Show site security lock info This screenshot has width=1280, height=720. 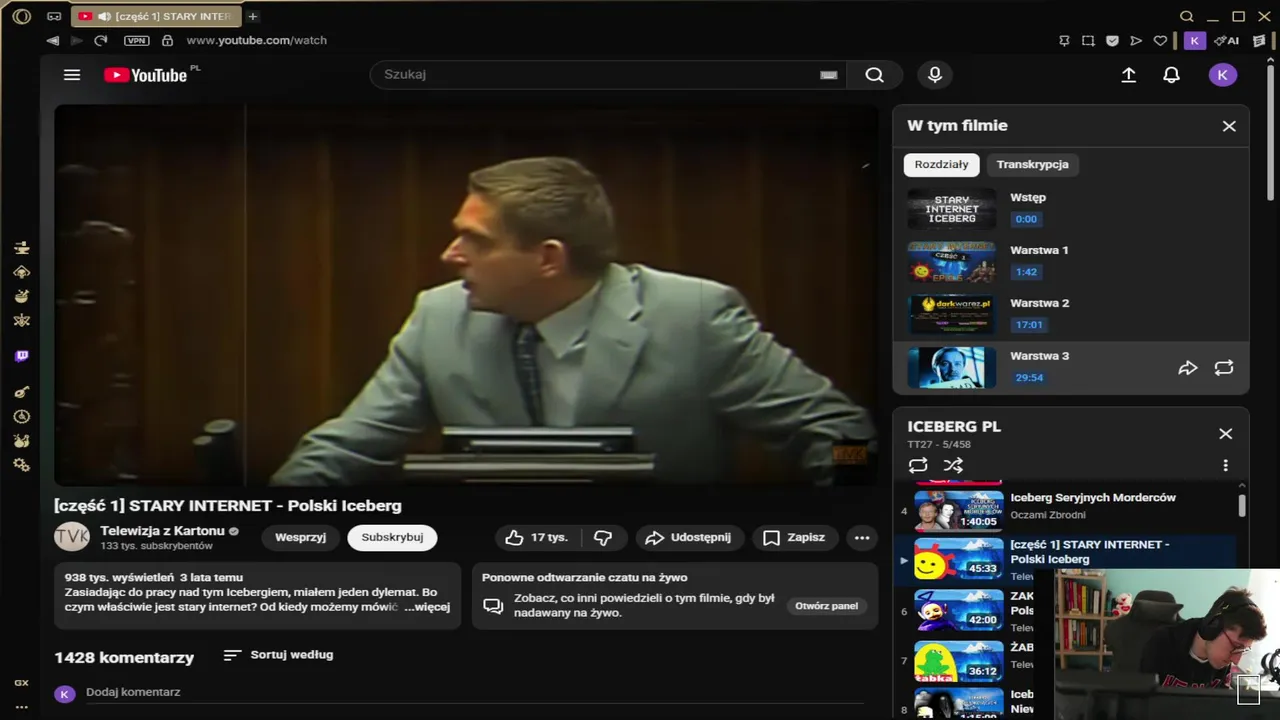(x=167, y=41)
